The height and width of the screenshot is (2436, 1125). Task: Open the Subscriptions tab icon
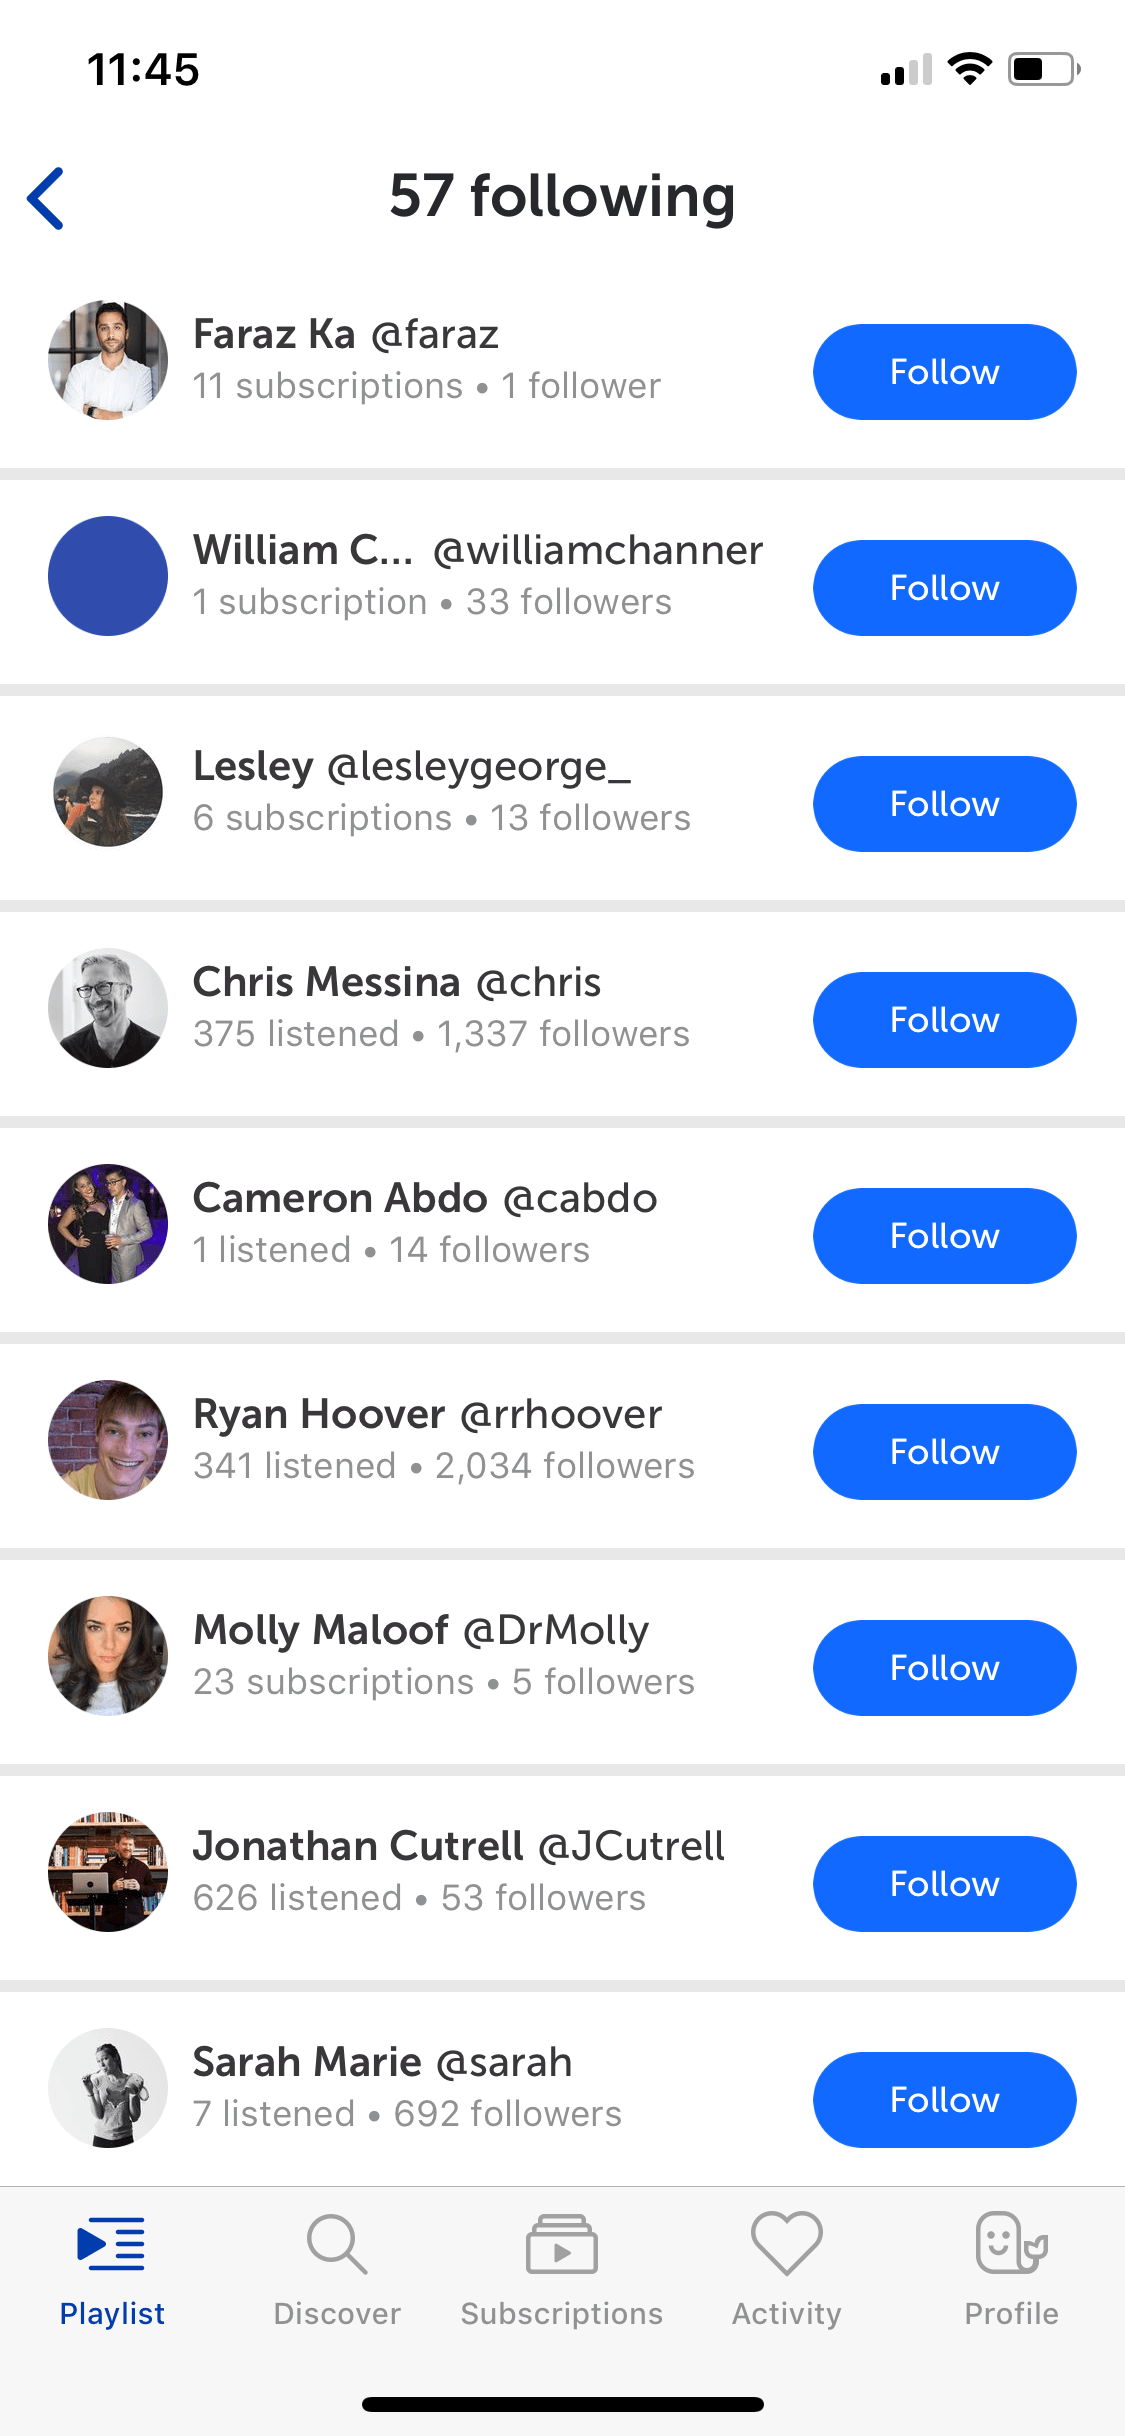click(x=562, y=2245)
